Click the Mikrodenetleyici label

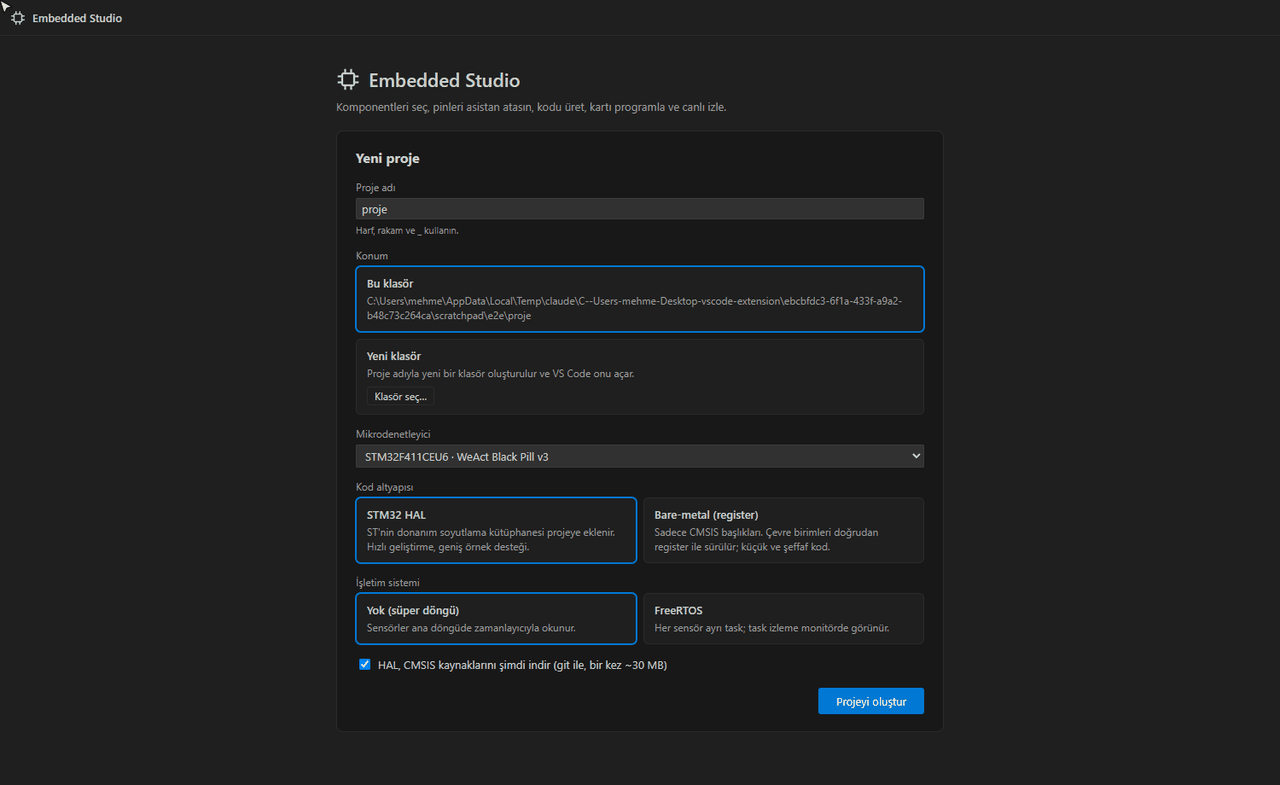pyautogui.click(x=394, y=434)
